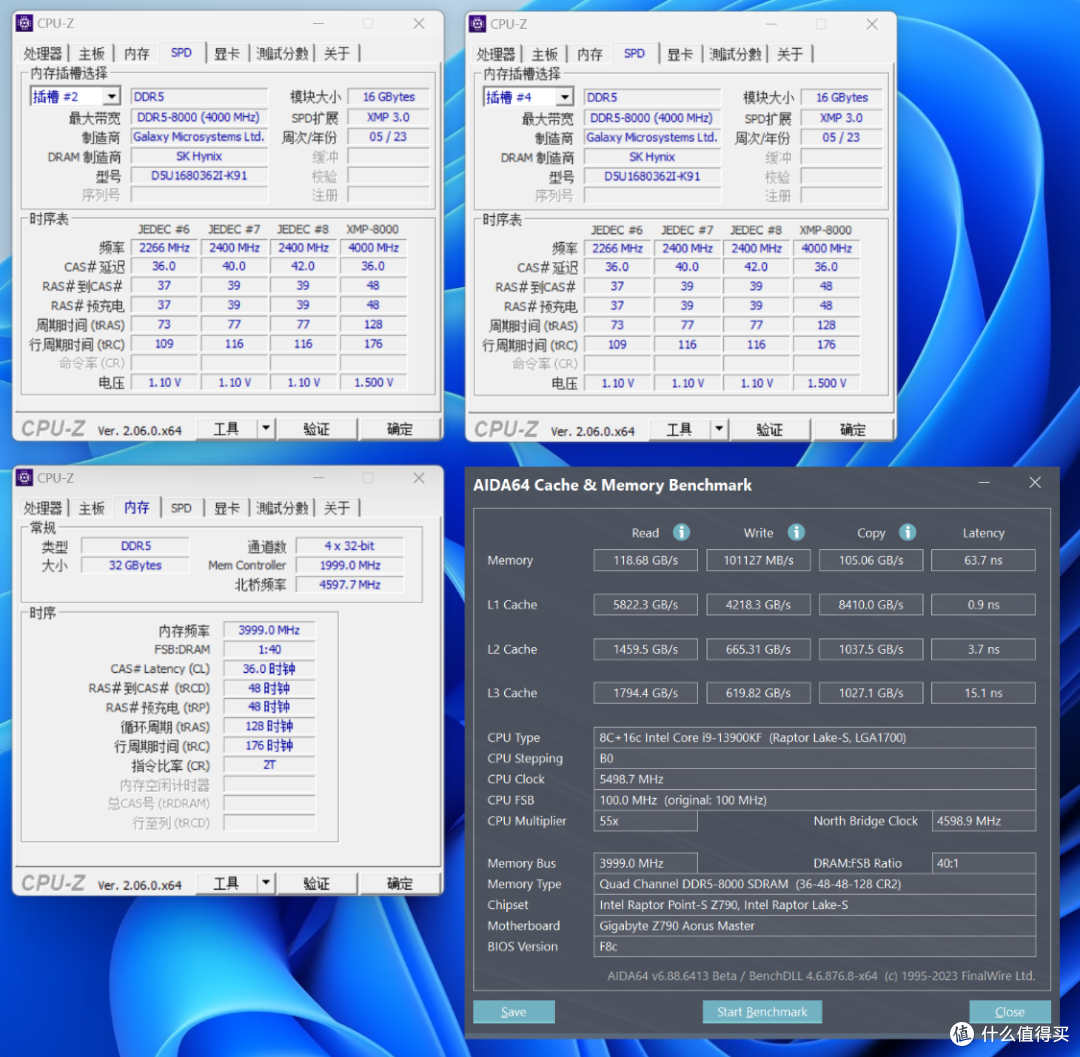Click North Bridge Clock value 4598.9 MHz
1080x1057 pixels.
point(983,821)
